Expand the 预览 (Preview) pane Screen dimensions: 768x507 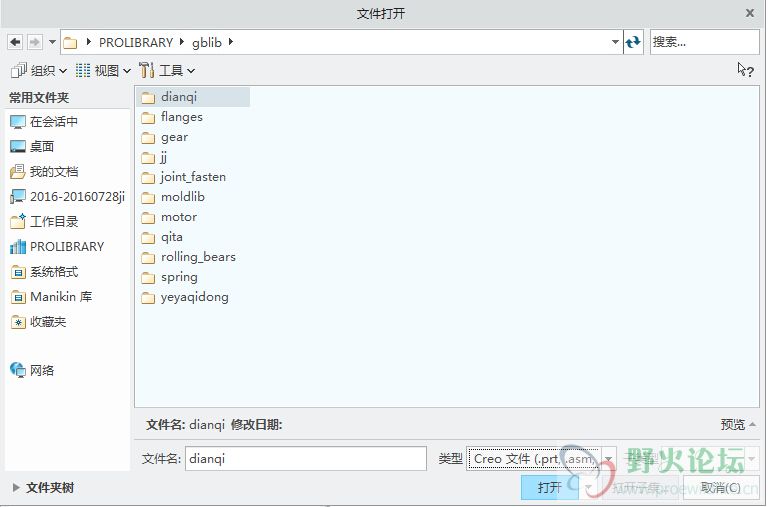738,424
